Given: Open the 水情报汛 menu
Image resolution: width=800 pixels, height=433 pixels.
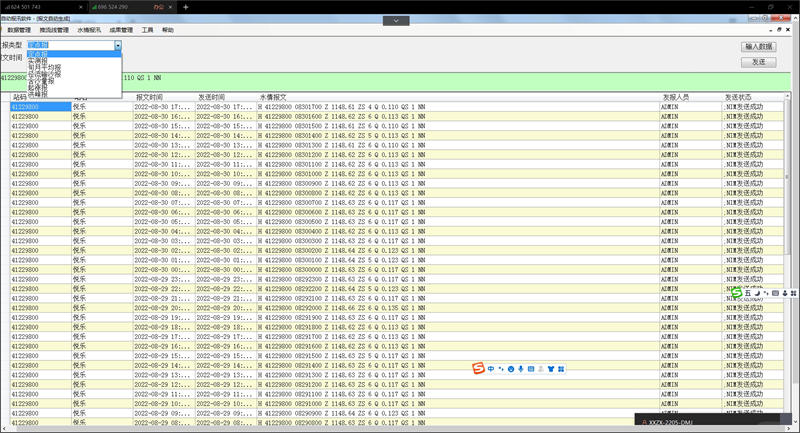Looking at the screenshot, I should click(x=89, y=30).
